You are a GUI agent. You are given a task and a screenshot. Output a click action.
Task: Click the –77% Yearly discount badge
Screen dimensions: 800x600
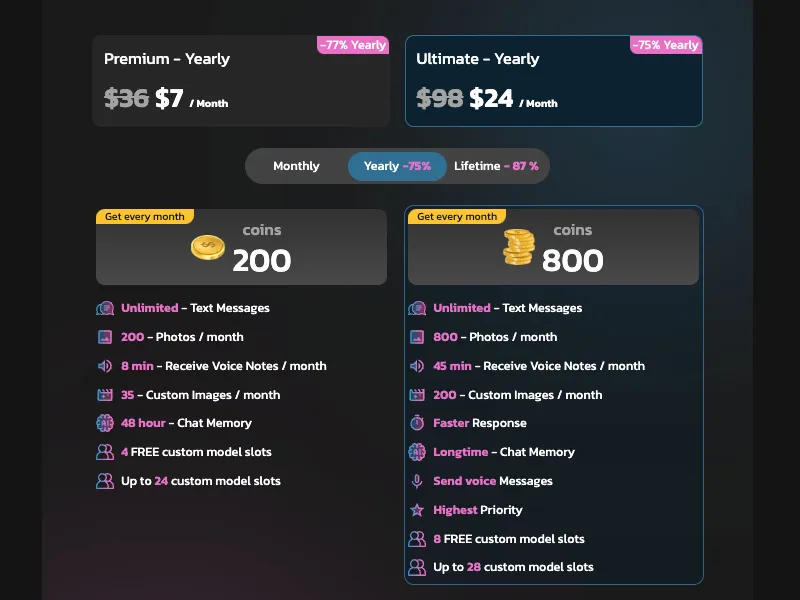[352, 44]
